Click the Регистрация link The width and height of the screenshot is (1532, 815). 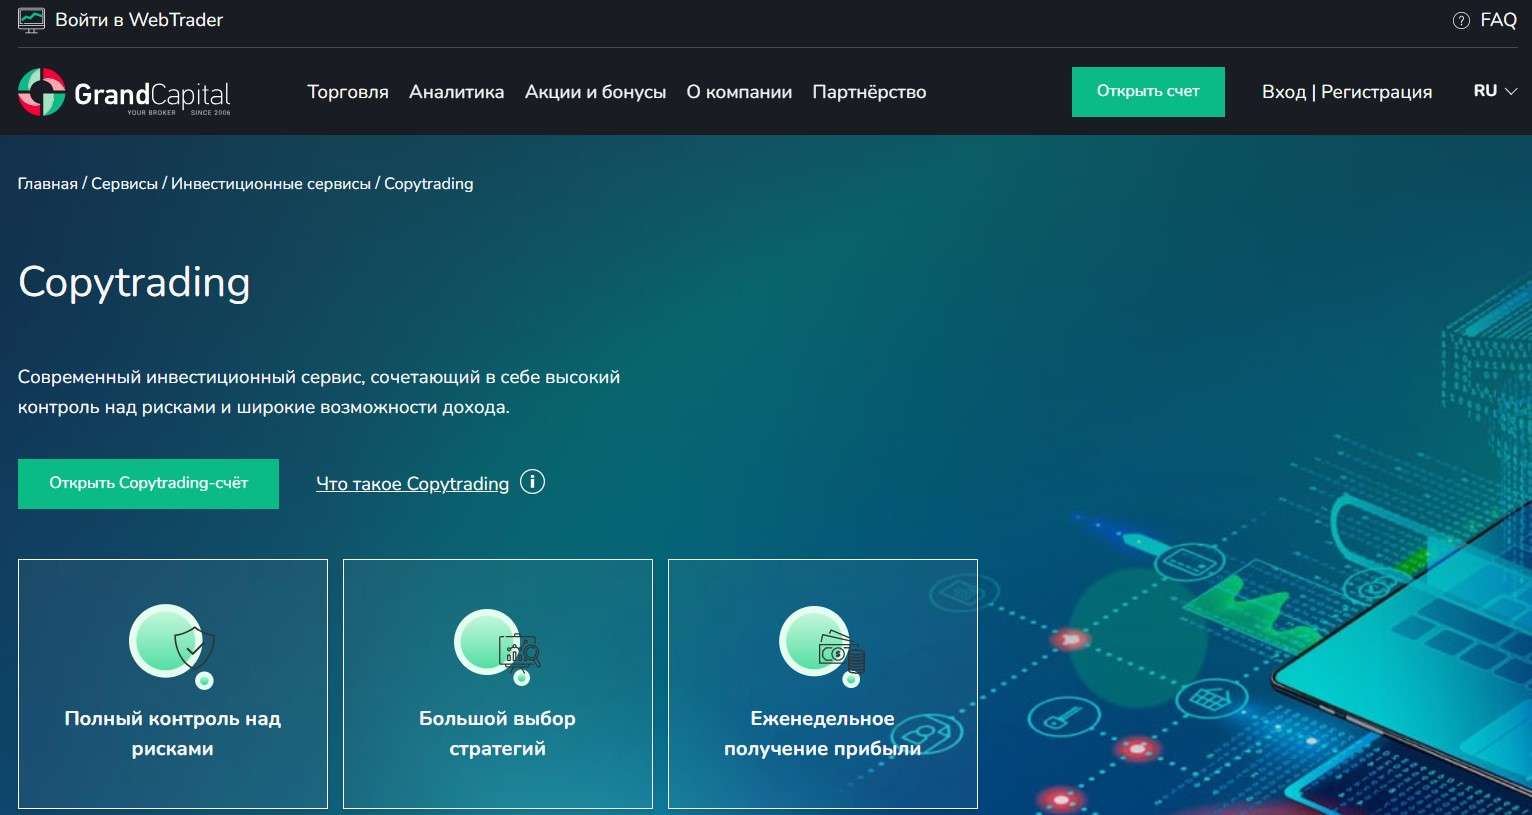(1377, 92)
